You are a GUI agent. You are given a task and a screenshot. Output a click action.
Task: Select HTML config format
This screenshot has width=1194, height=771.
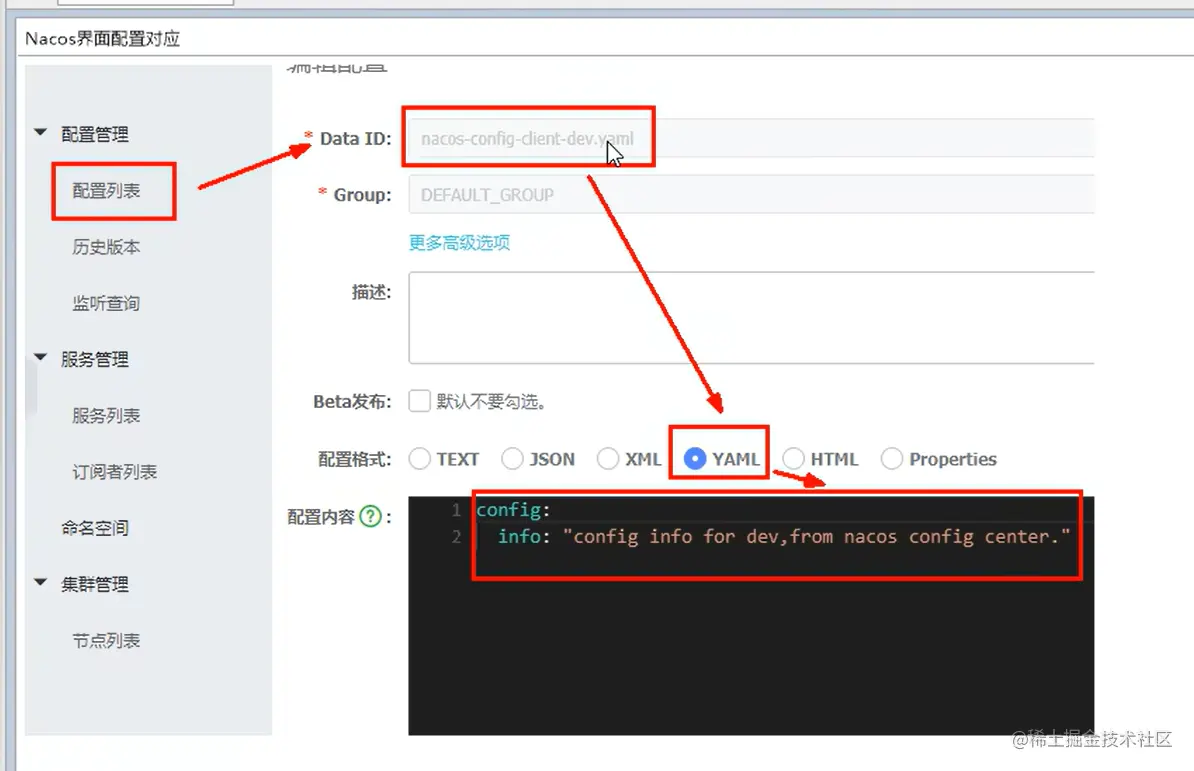pos(793,458)
